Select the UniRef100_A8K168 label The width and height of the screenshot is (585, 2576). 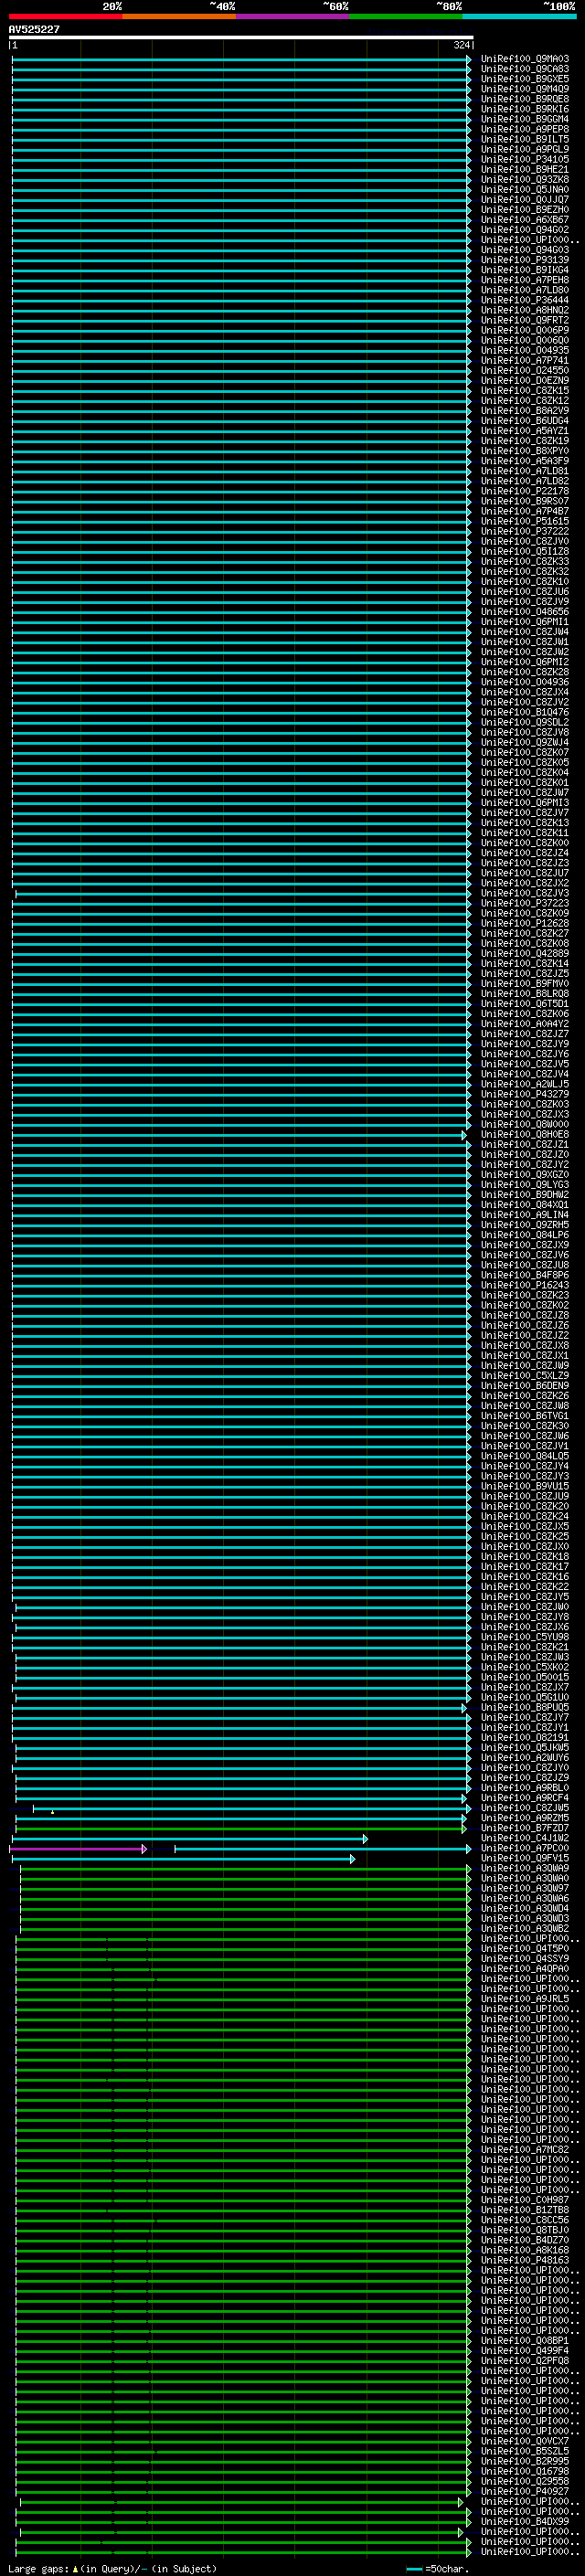click(x=525, y=2250)
